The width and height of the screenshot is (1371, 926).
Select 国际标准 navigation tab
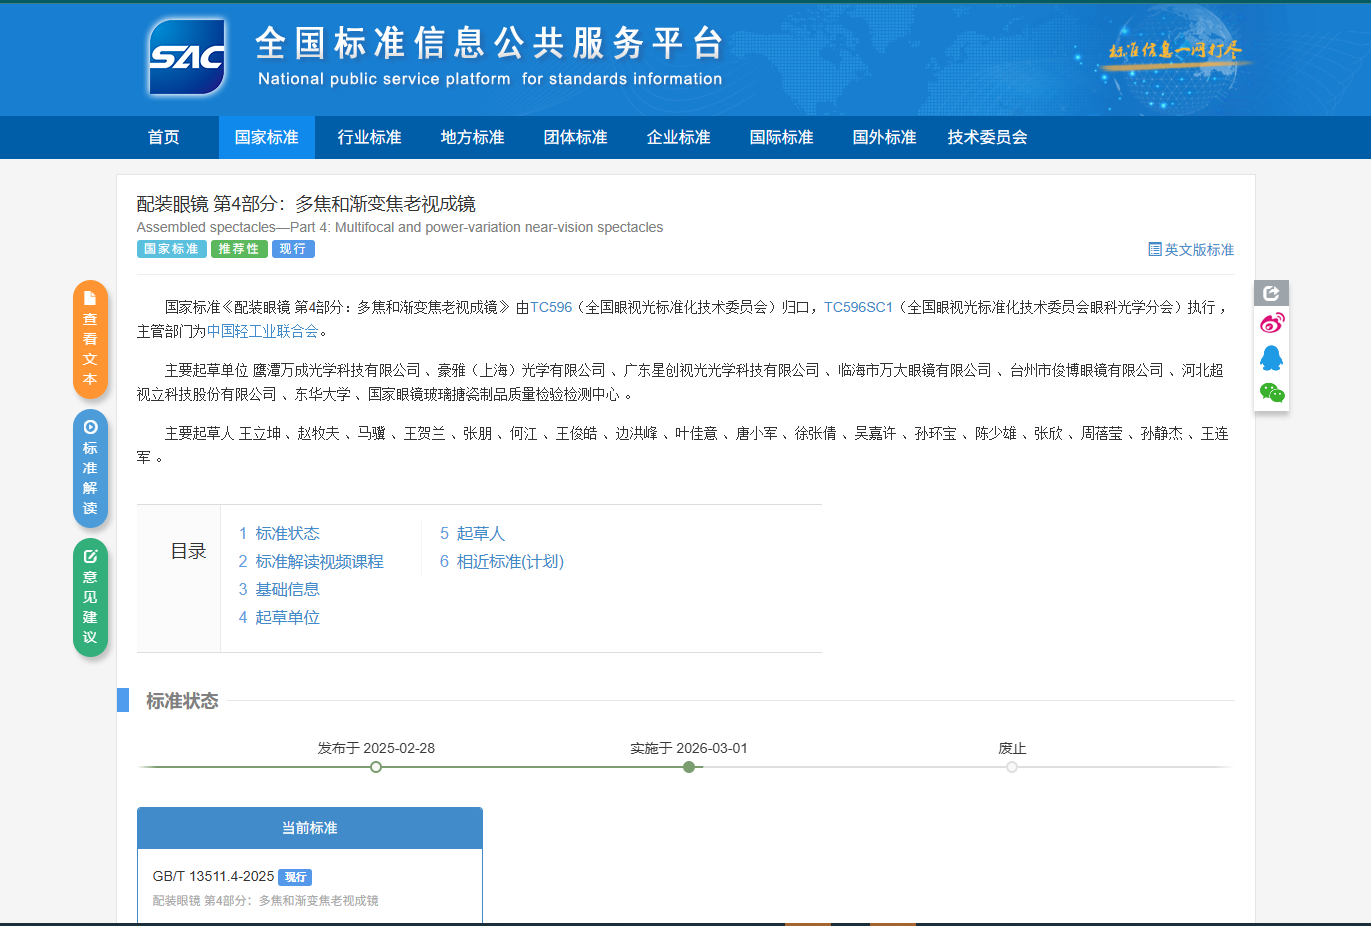click(x=782, y=137)
